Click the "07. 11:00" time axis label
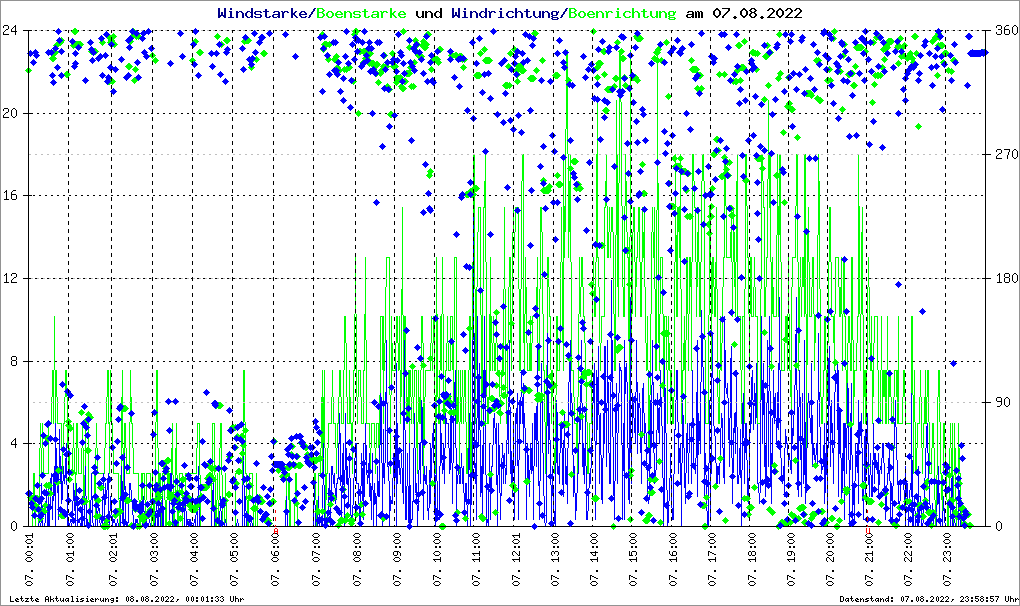The image size is (1020, 606). click(x=476, y=560)
